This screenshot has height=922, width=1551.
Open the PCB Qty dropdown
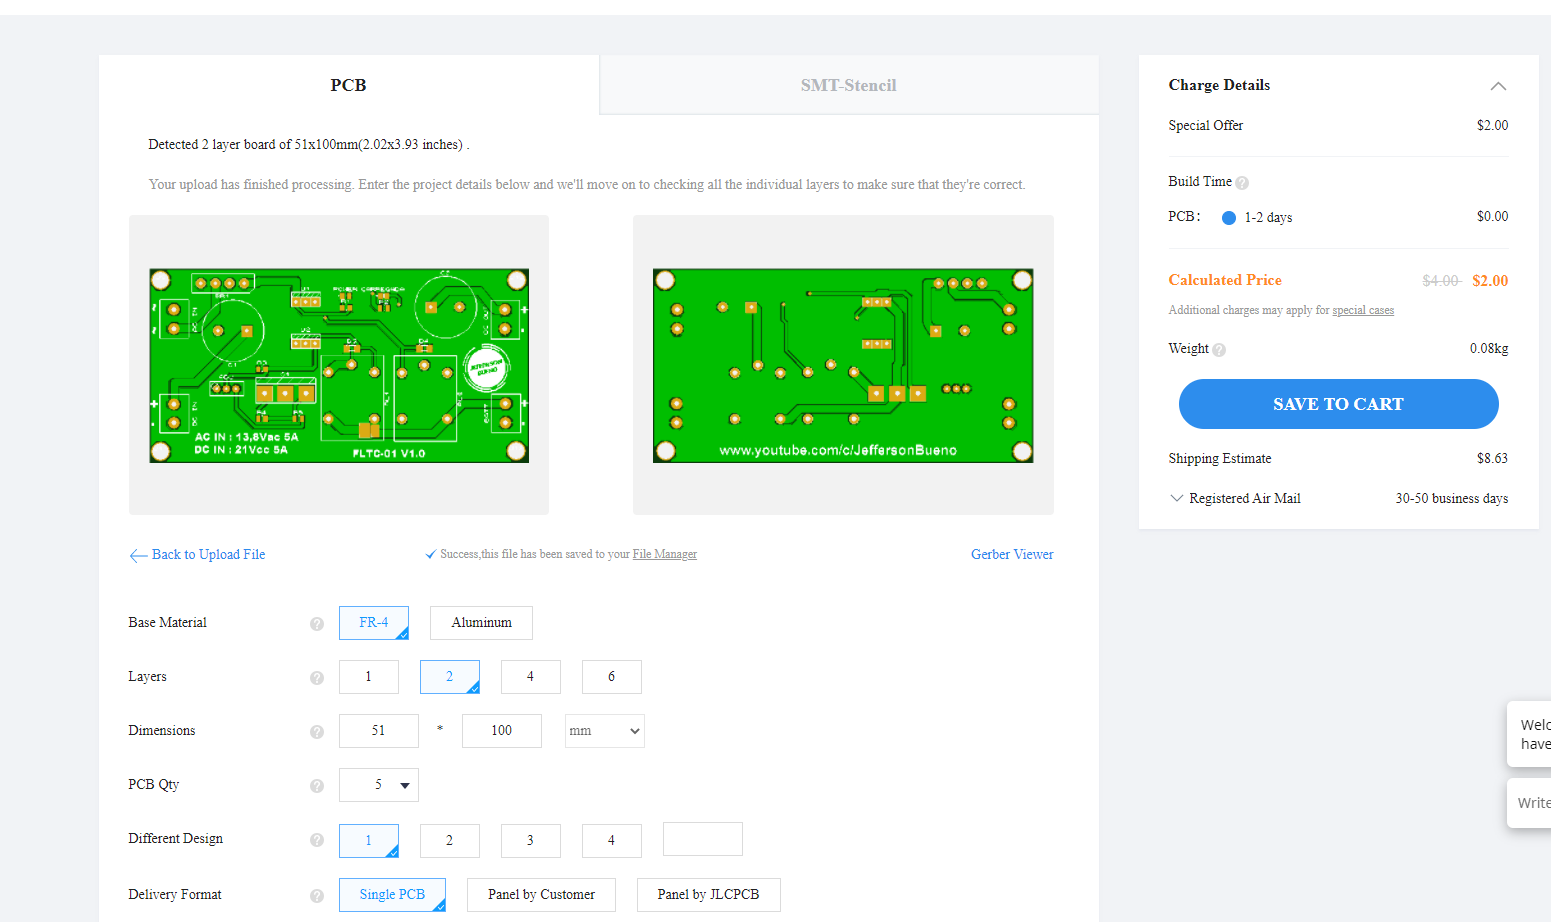point(379,785)
